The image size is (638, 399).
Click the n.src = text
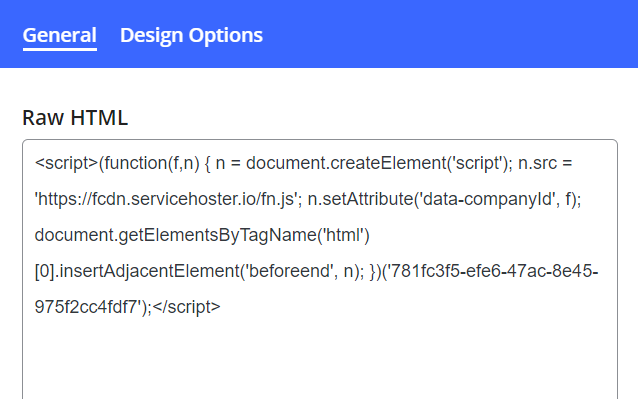[545, 163]
